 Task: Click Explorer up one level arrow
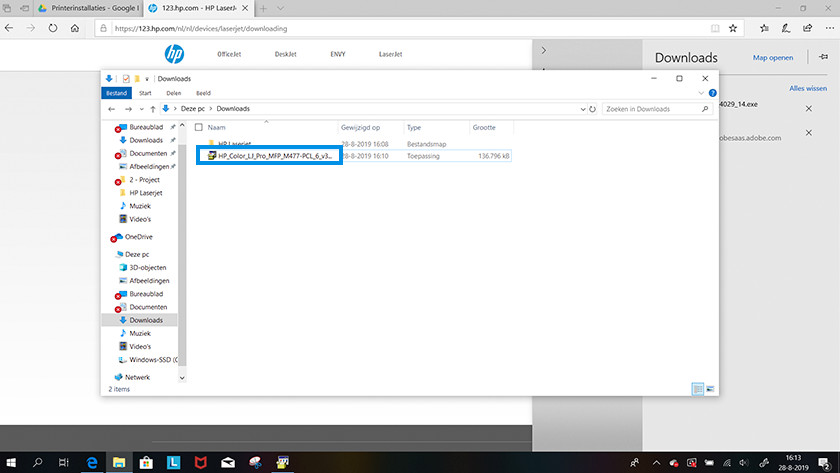pos(153,109)
